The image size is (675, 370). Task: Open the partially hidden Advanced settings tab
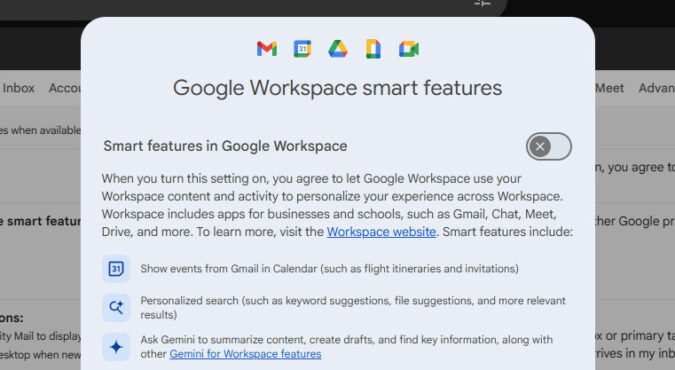pyautogui.click(x=656, y=88)
